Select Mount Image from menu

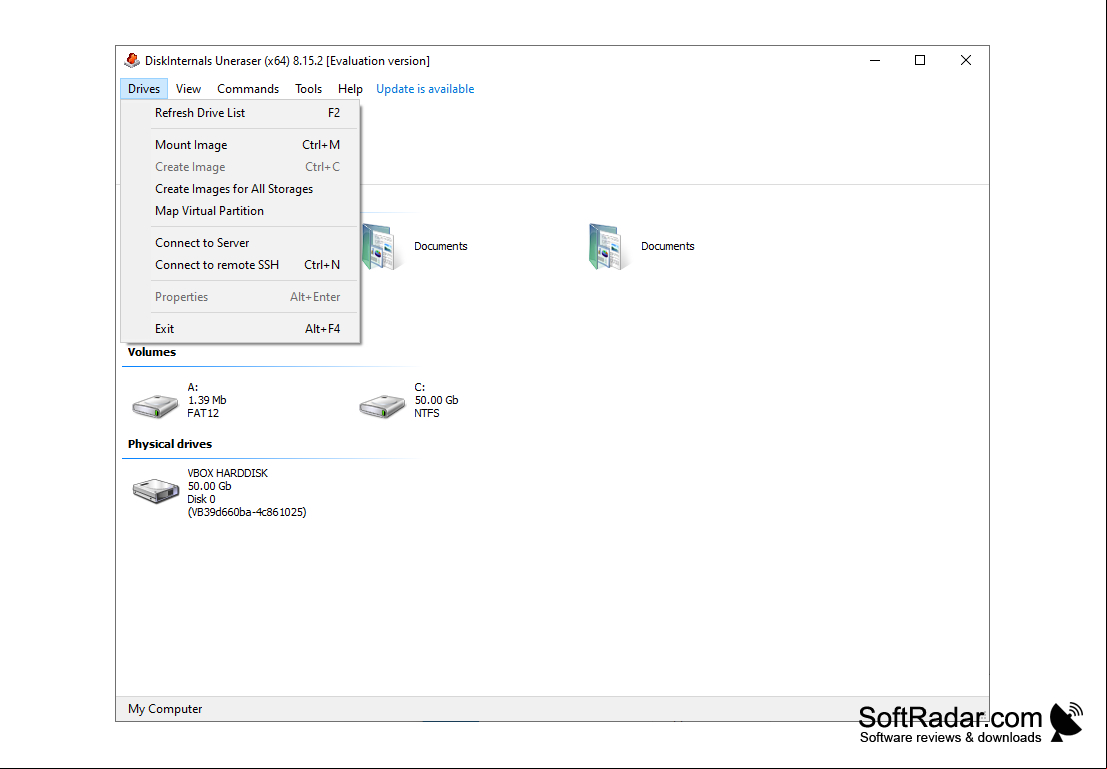pos(241,145)
